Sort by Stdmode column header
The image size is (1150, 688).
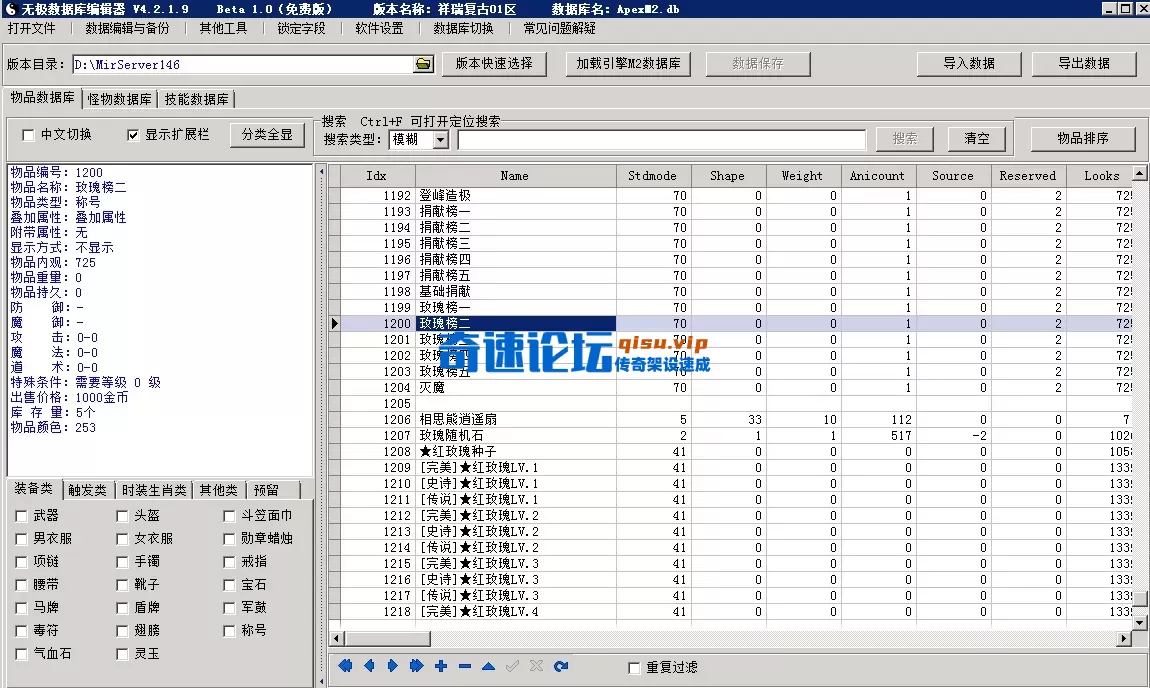[x=653, y=176]
